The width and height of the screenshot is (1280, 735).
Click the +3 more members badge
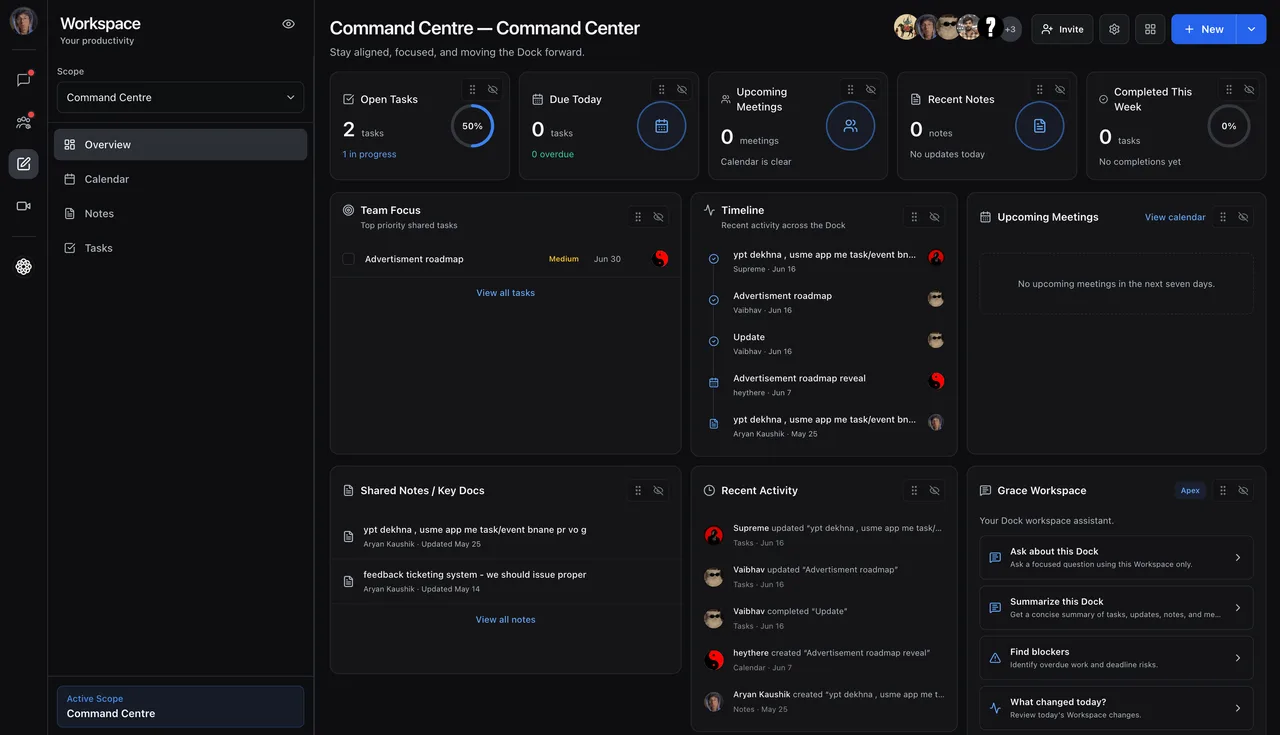(x=1010, y=29)
